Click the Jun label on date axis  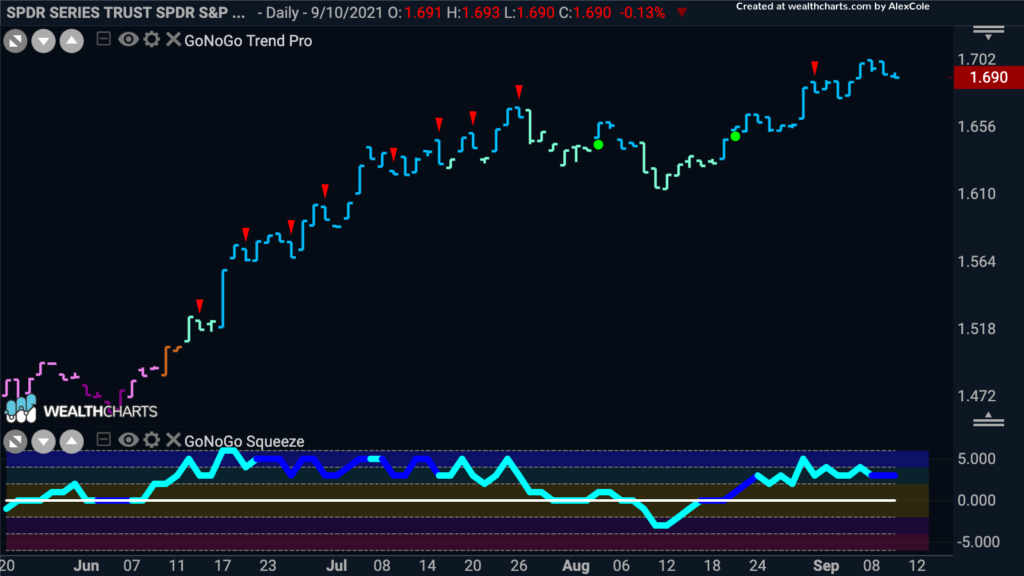pyautogui.click(x=86, y=566)
